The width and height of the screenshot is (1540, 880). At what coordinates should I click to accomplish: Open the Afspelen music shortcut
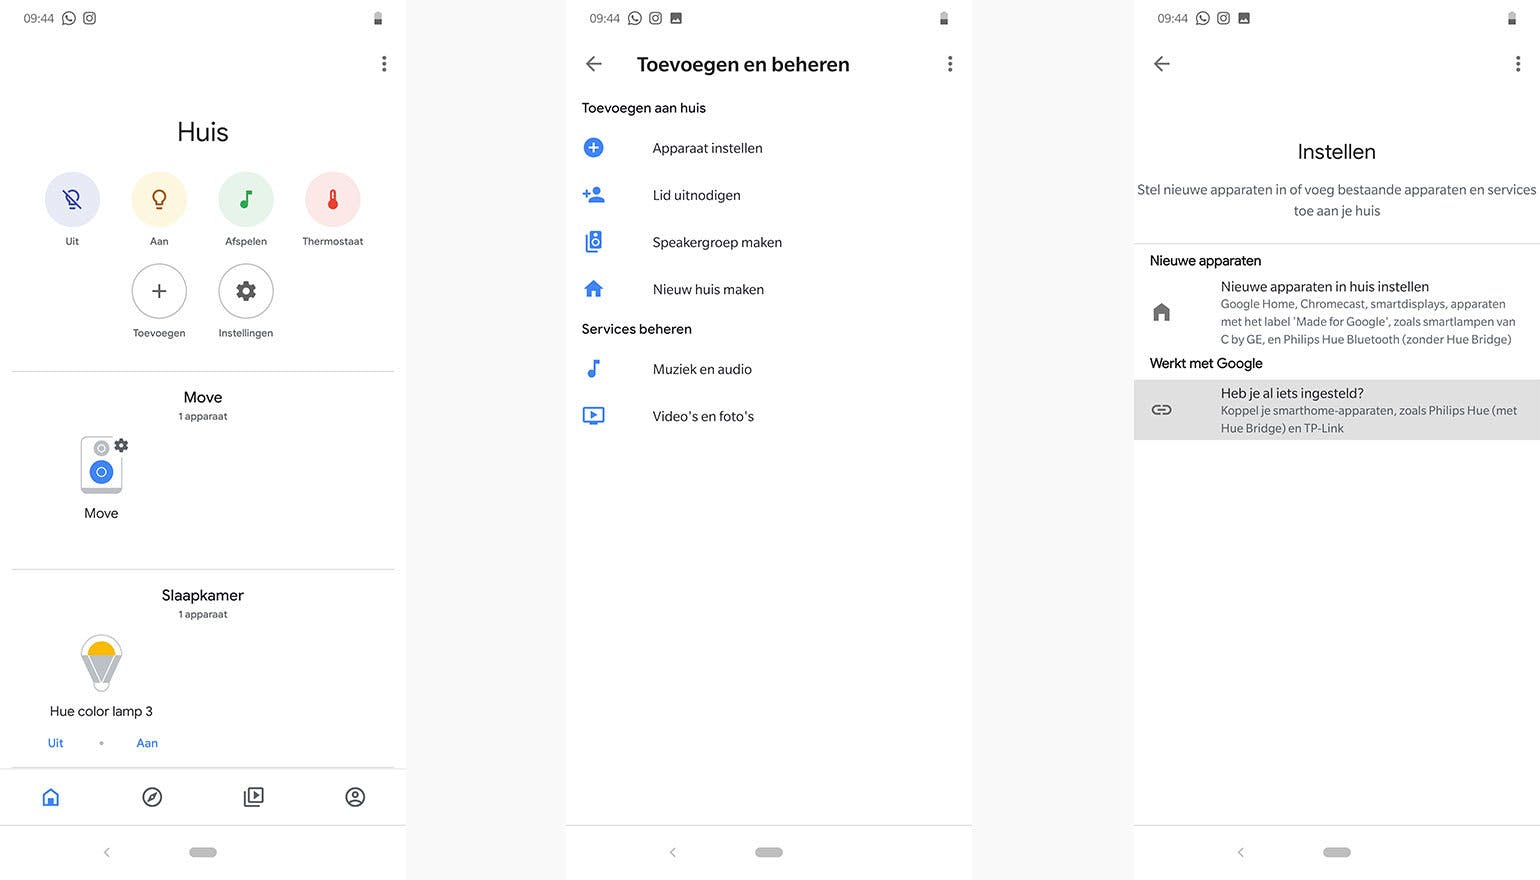(246, 199)
